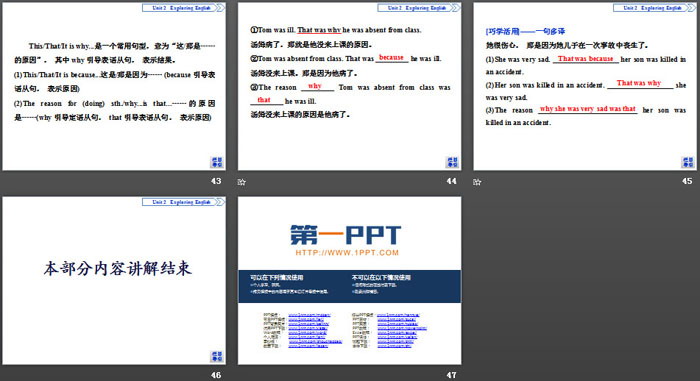This screenshot has width=700, height=381.
Task: Click the blue corner icon on slide 44
Action: click(452, 162)
